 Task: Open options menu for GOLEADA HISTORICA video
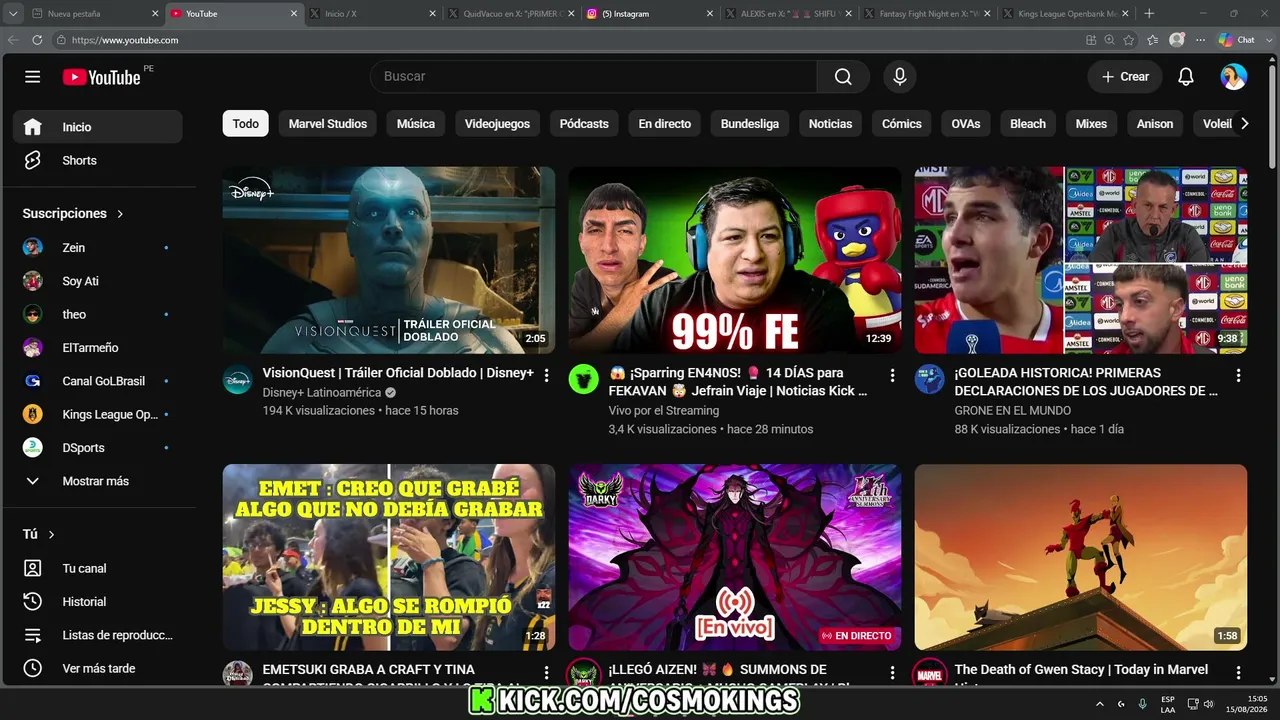click(1238, 376)
